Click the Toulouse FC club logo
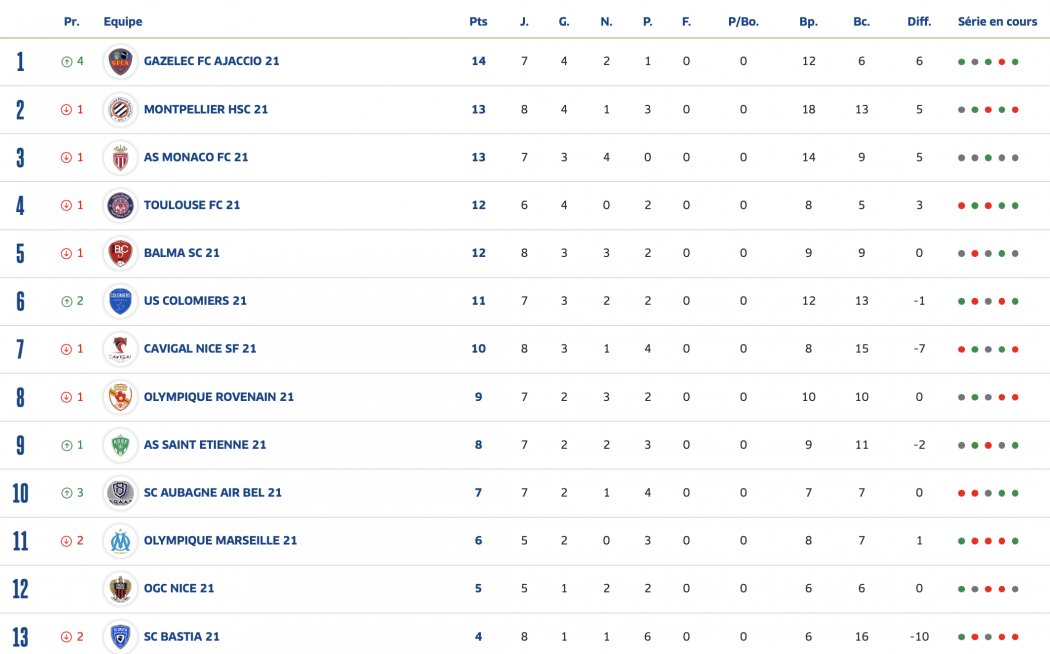Image resolution: width=1050 pixels, height=654 pixels. (121, 205)
